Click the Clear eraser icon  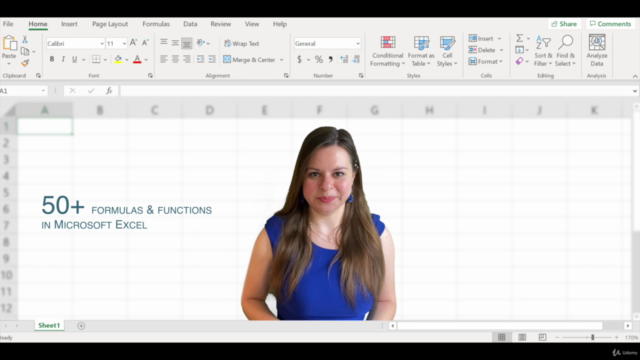pyautogui.click(x=519, y=61)
